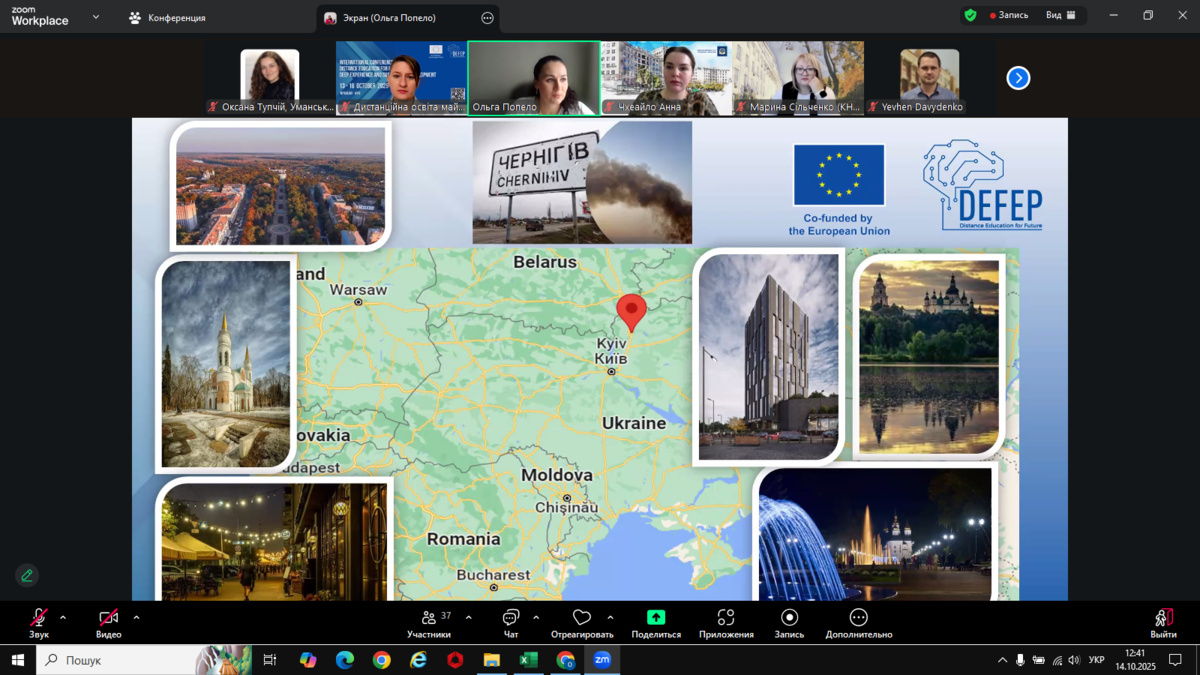
Task: Switch to the Конференция tab
Action: click(x=168, y=18)
